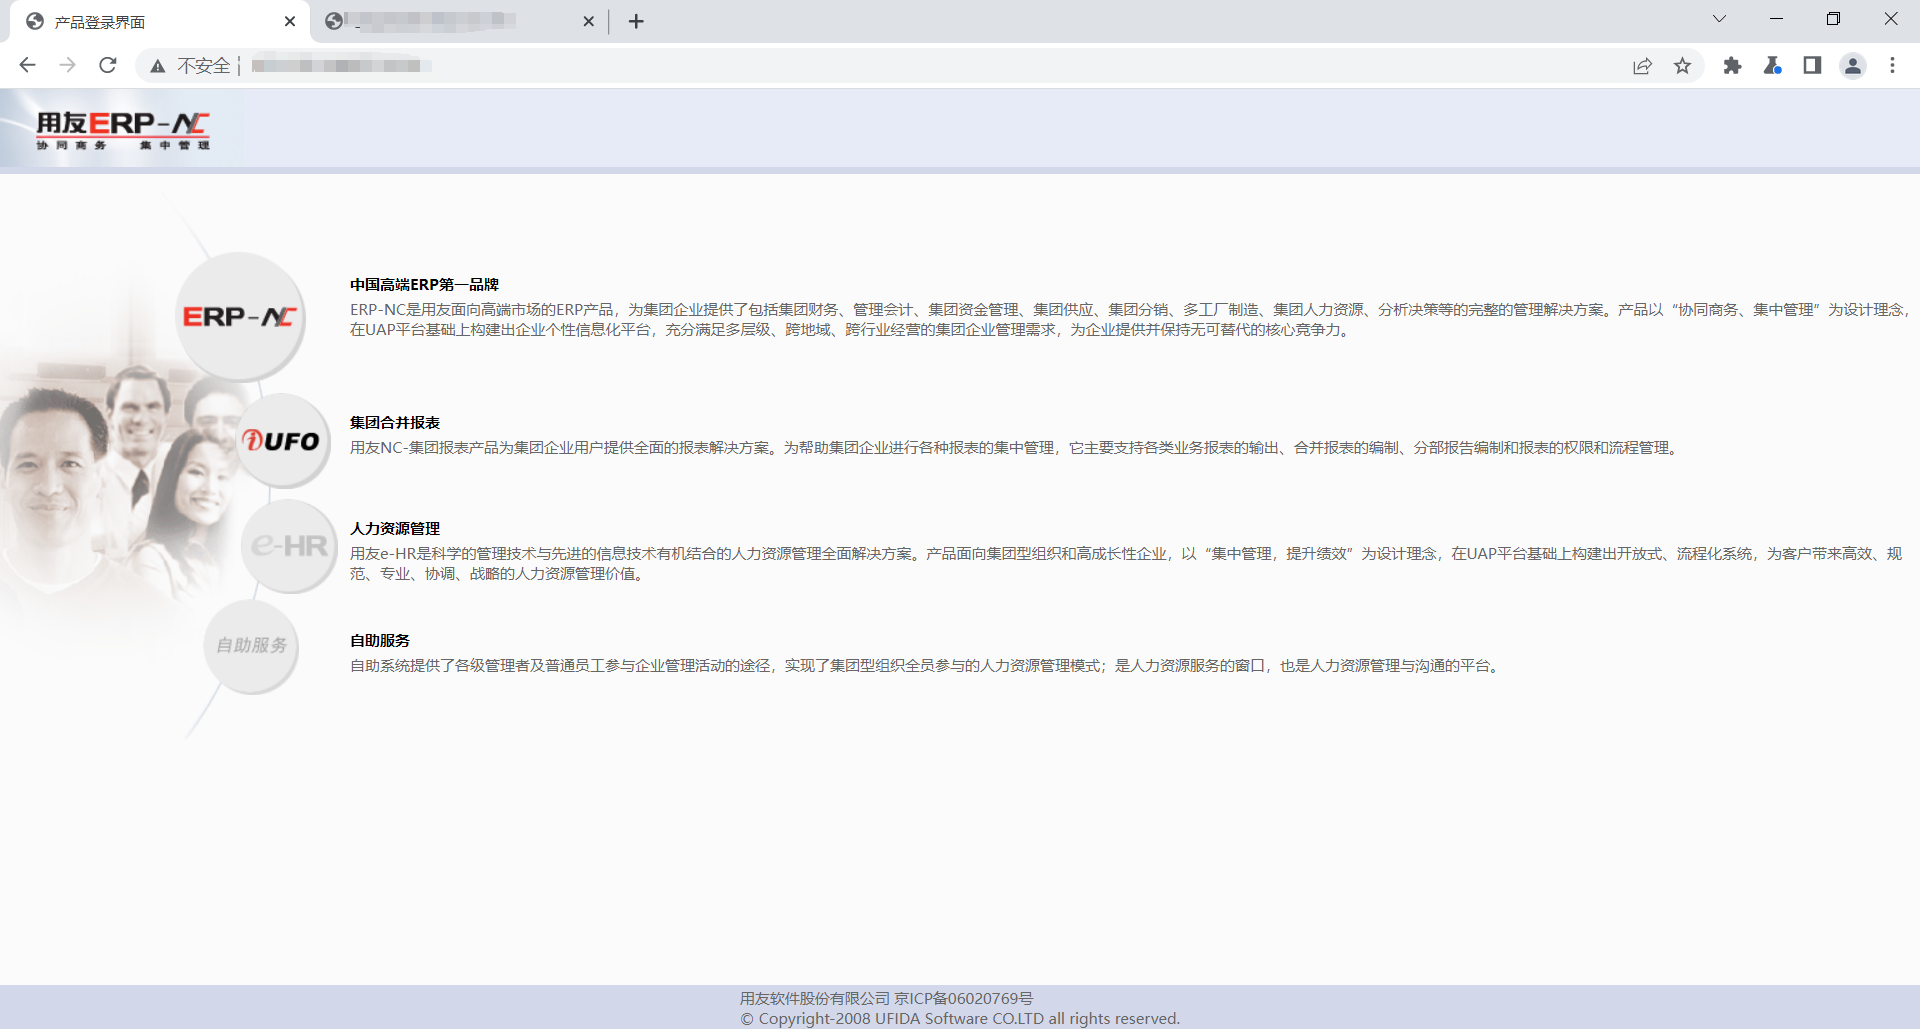Click the 用友ERP-NC logo in the header
Screen dimensions: 1920x1029
pos(123,130)
